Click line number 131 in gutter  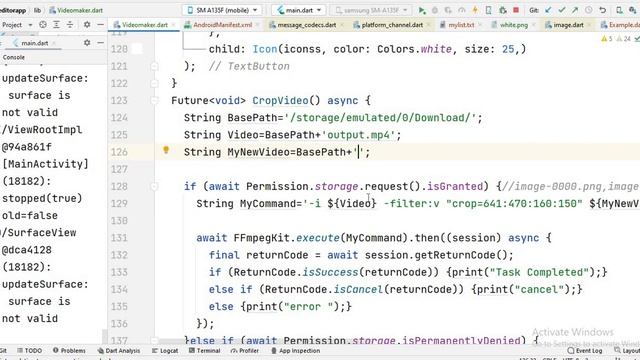[x=119, y=238]
